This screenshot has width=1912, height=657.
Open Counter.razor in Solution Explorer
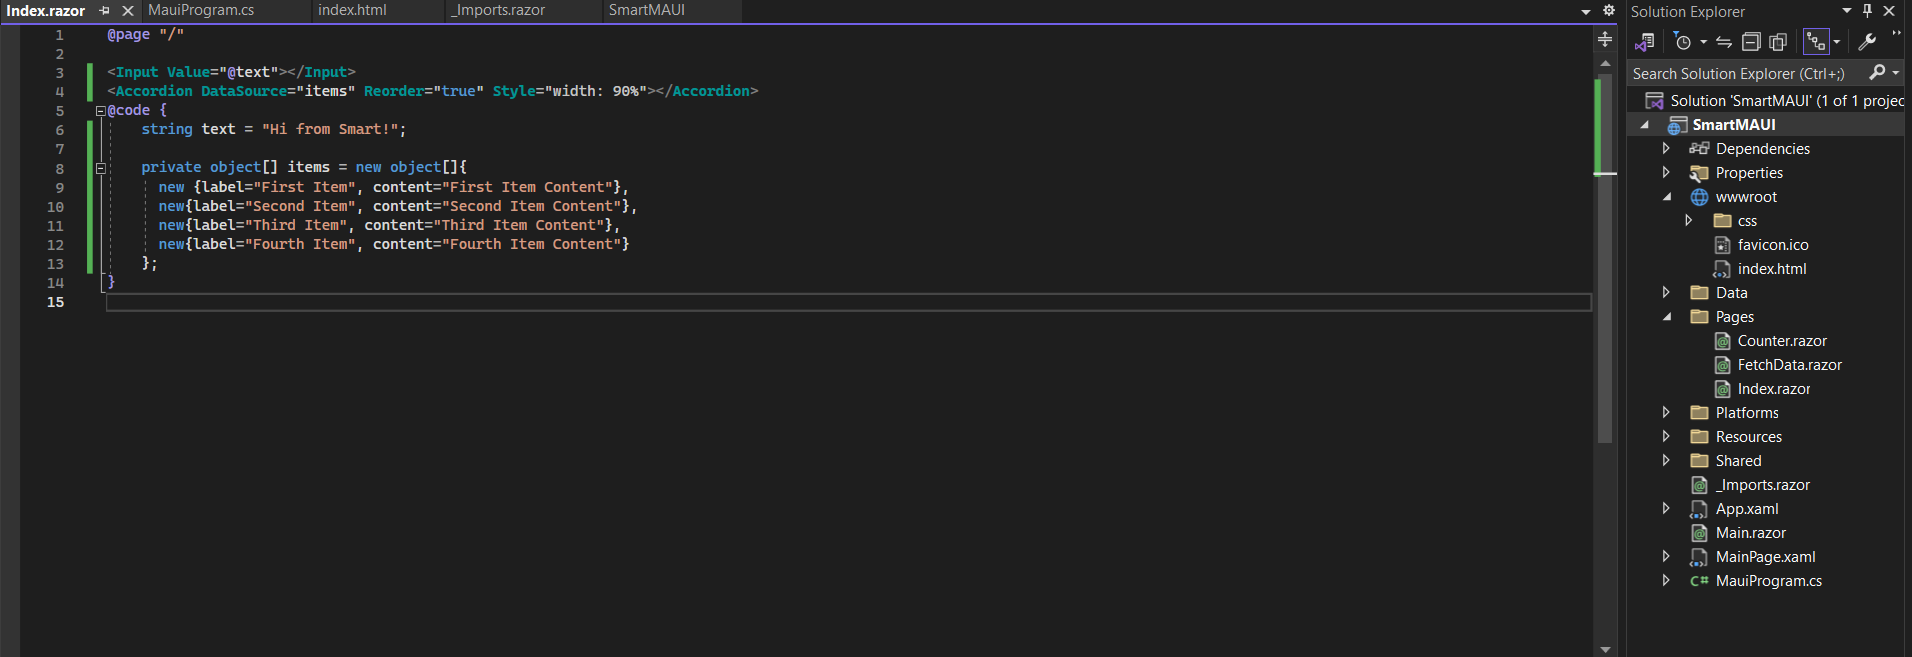1781,341
